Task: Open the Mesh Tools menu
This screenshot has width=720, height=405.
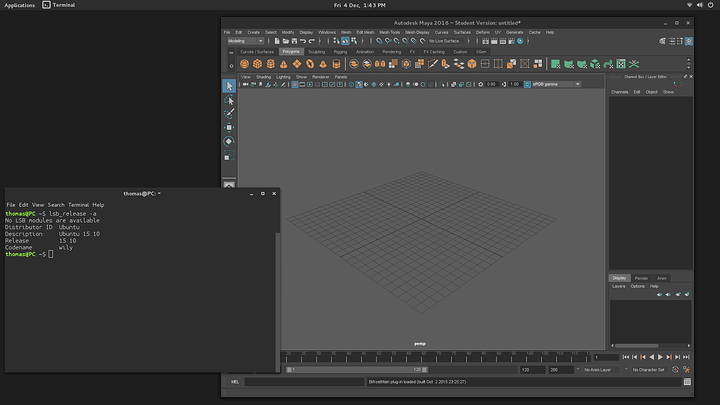Action: pyautogui.click(x=389, y=32)
